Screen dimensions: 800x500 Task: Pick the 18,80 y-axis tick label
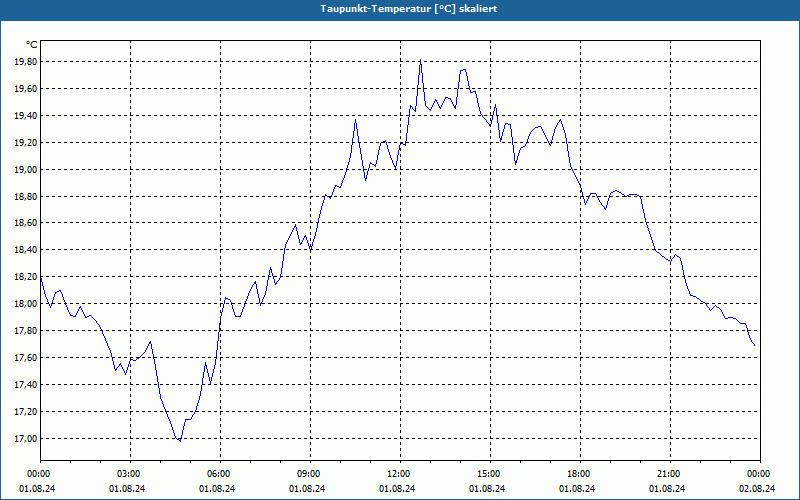(x=26, y=196)
